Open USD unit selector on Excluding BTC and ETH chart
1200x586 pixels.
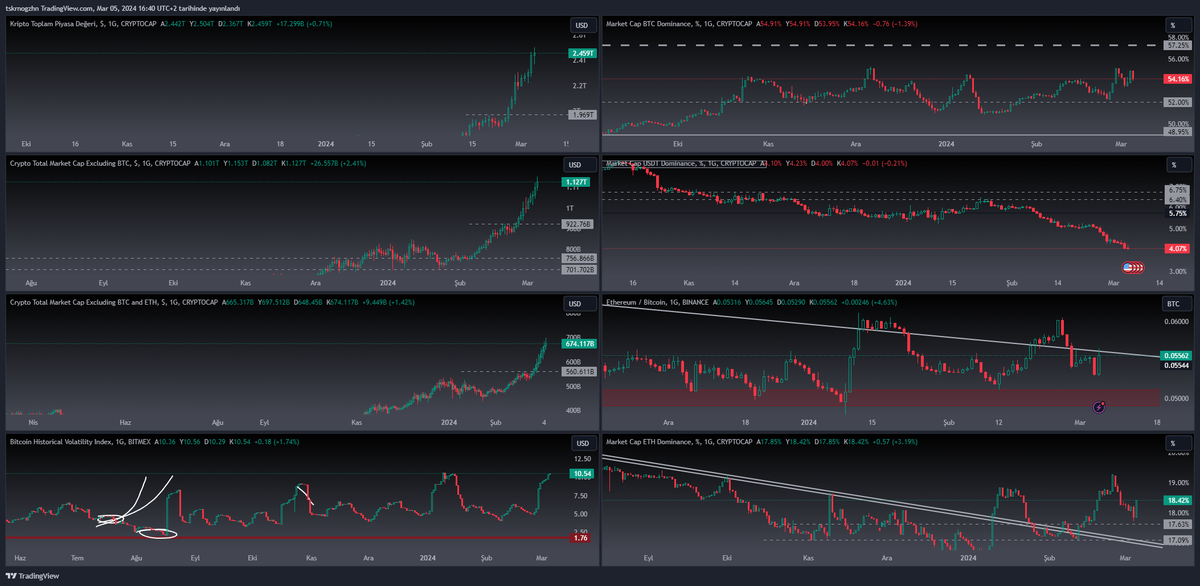tap(580, 303)
